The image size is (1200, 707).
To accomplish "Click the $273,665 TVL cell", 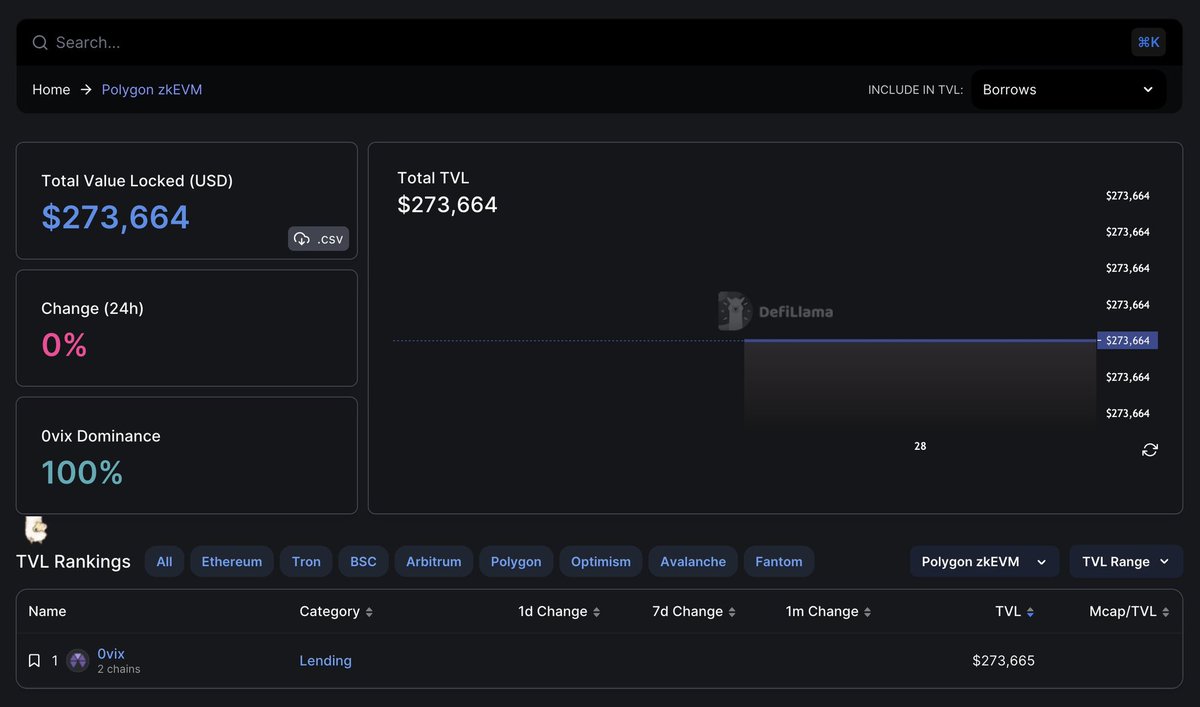I will tap(1003, 660).
